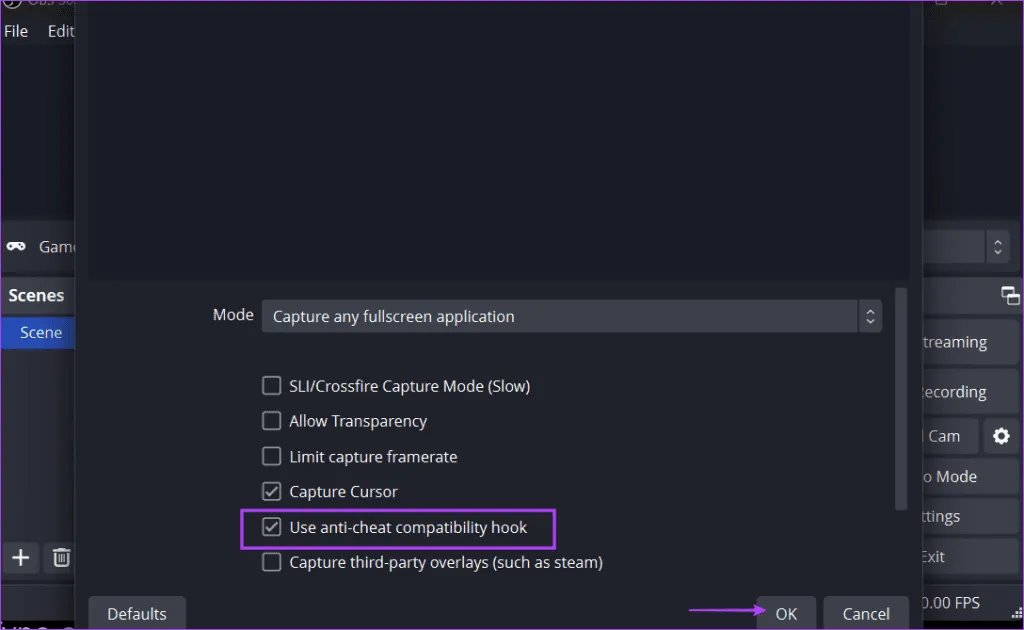Open virtual camera settings gear icon
This screenshot has width=1024, height=630.
(x=1000, y=436)
